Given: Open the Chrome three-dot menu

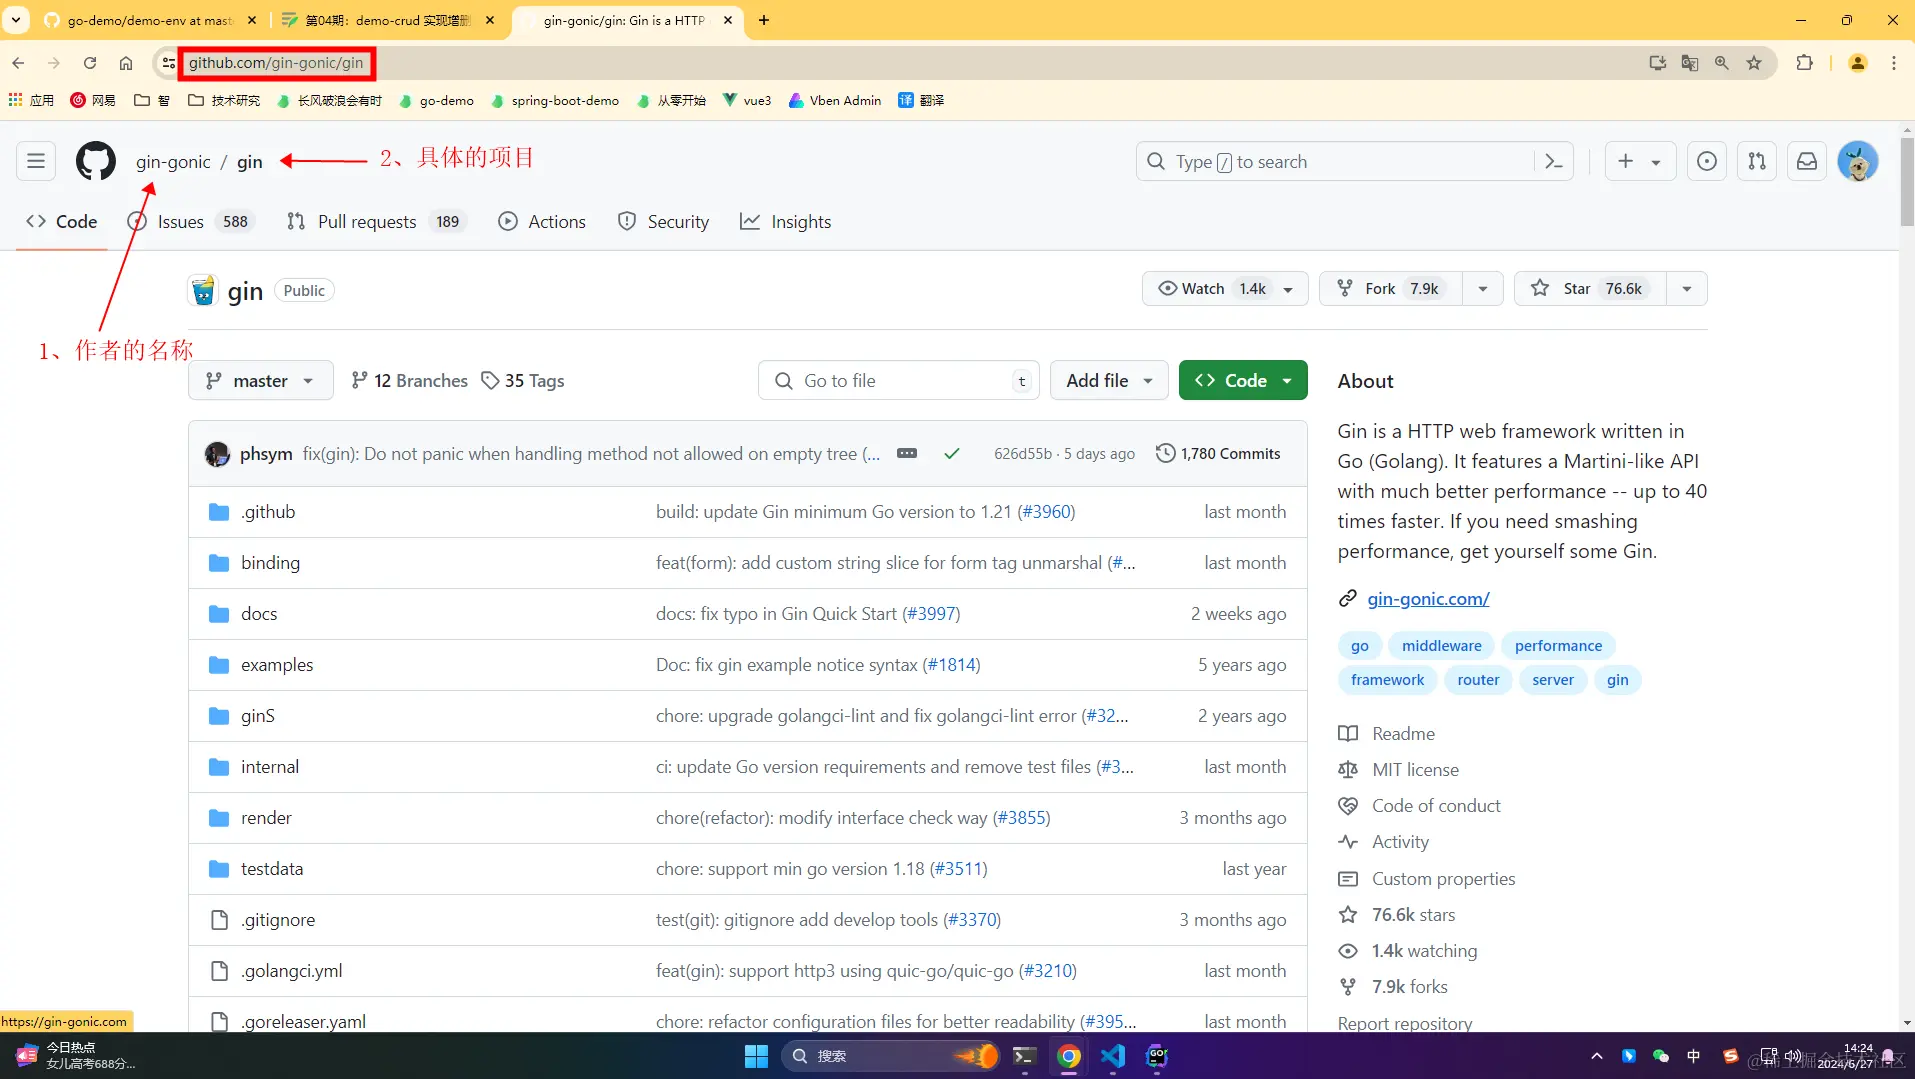Looking at the screenshot, I should coord(1894,63).
